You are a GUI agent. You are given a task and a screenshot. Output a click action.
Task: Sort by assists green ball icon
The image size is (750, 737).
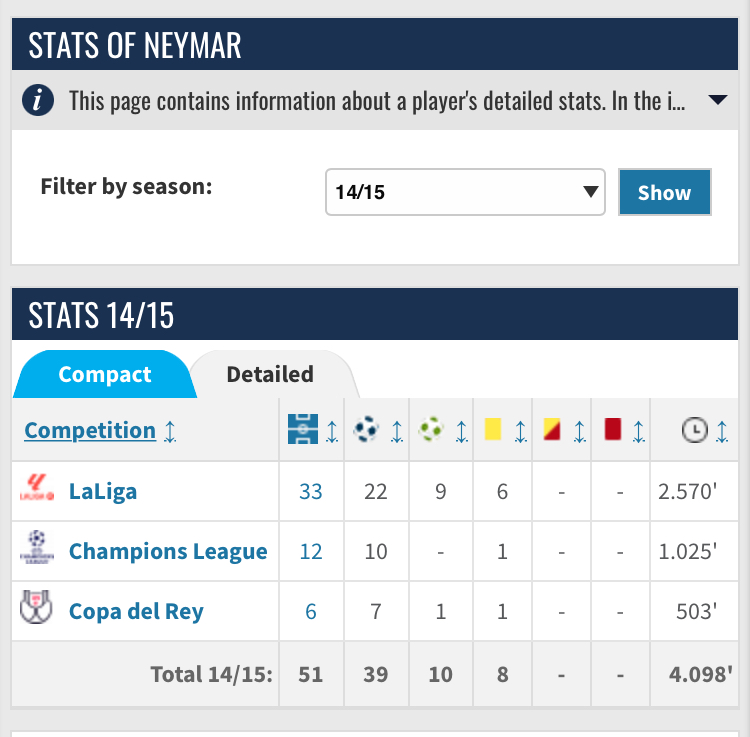pyautogui.click(x=431, y=430)
